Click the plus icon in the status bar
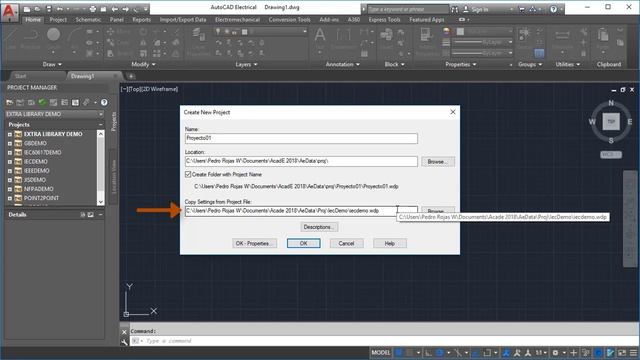 [x=573, y=353]
